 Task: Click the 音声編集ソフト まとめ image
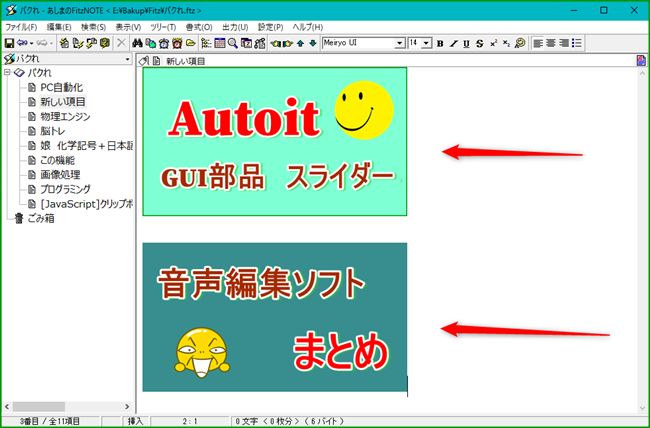pyautogui.click(x=275, y=317)
